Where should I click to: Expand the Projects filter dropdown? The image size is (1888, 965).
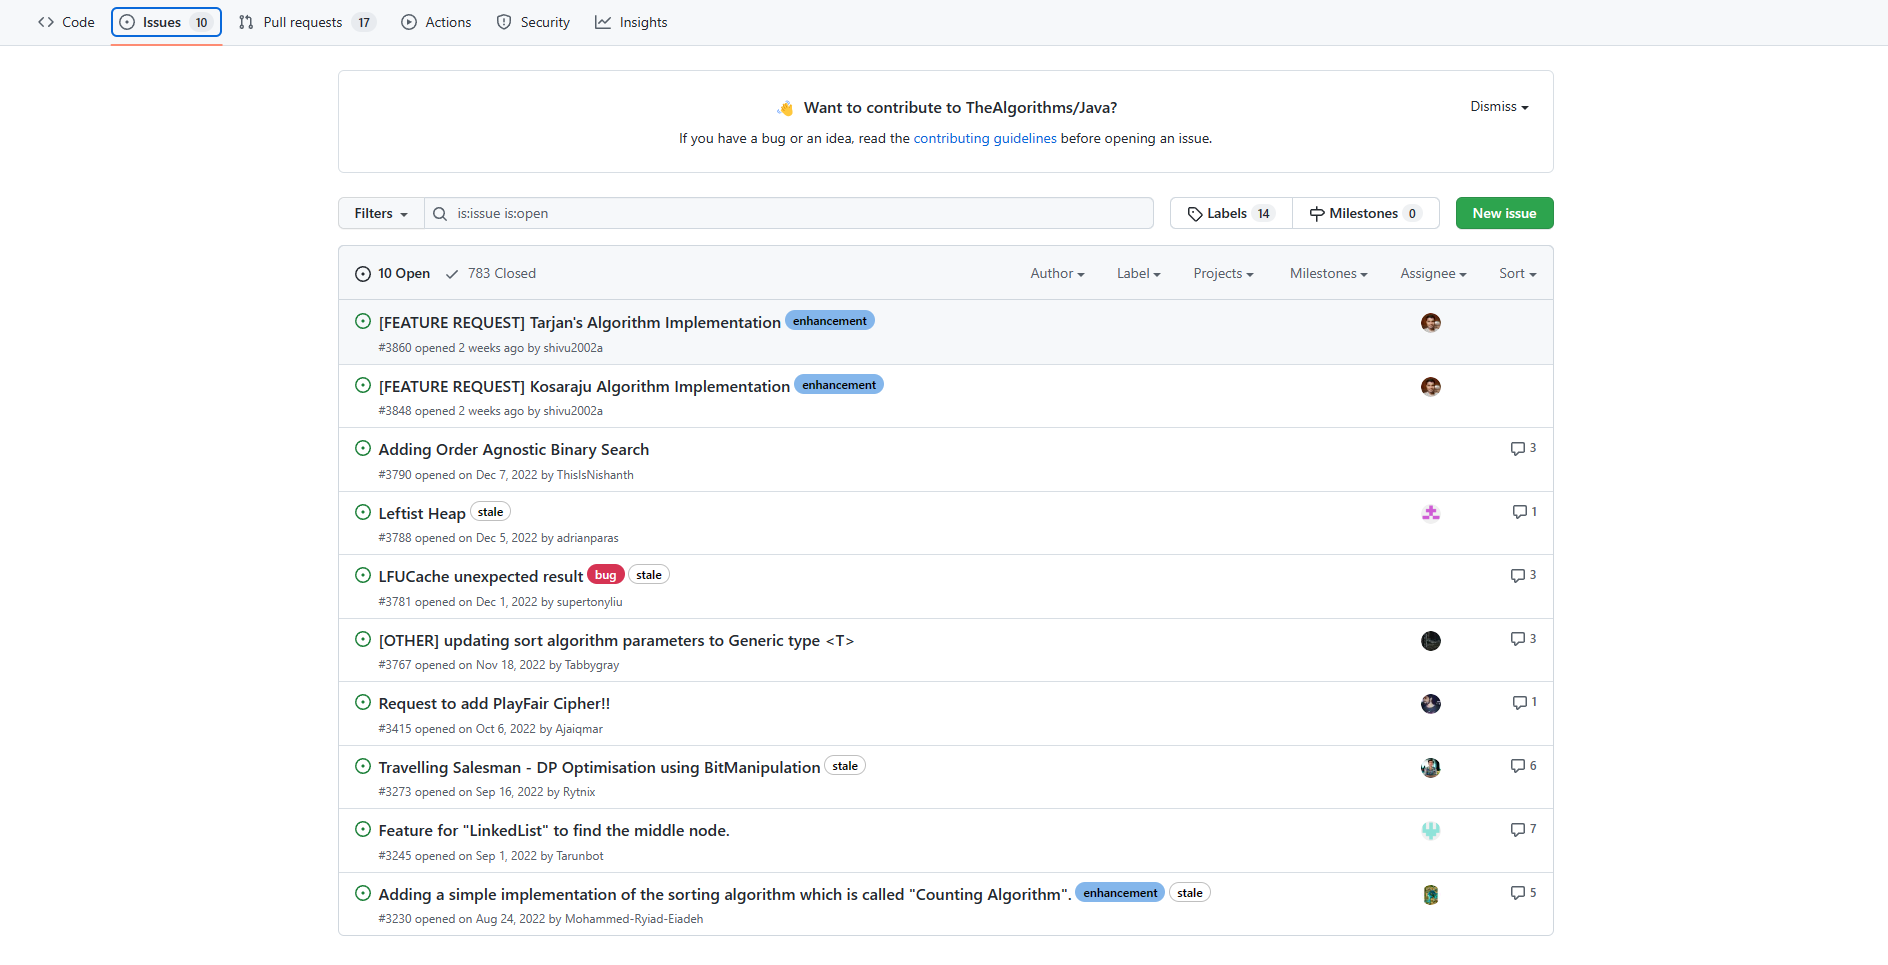[x=1223, y=273]
